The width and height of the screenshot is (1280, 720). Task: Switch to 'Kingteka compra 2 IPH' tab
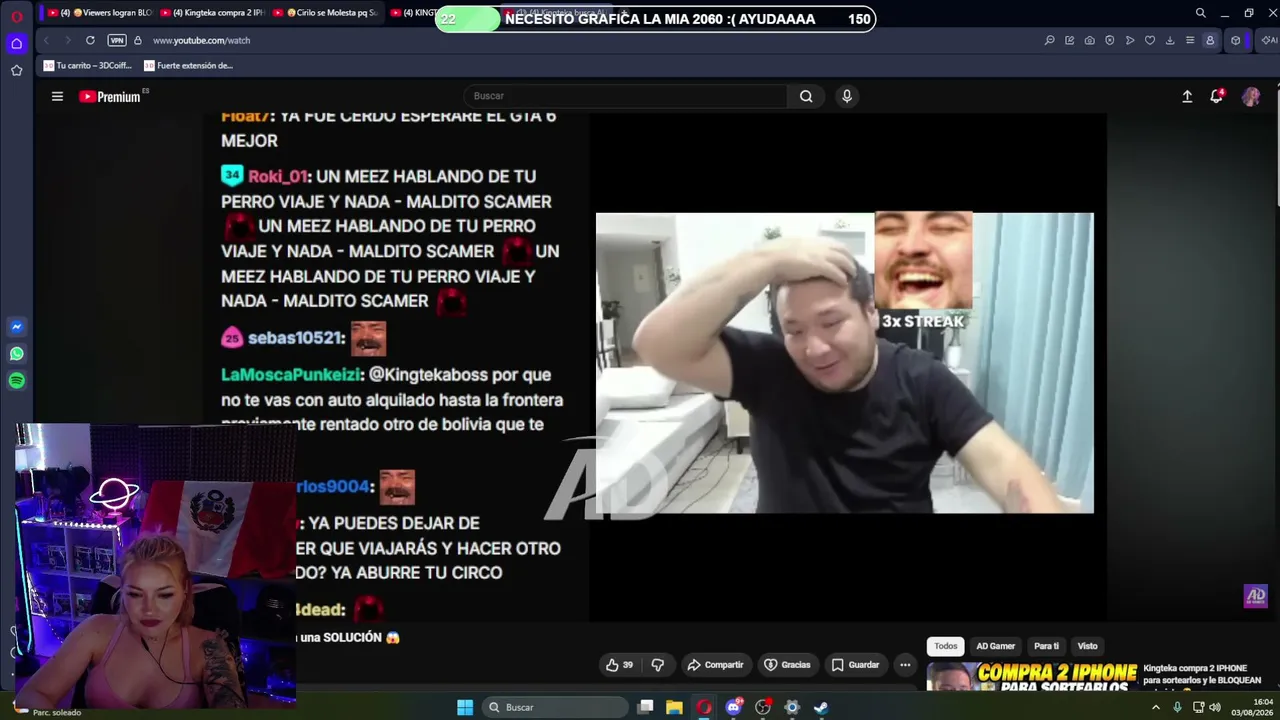point(212,13)
